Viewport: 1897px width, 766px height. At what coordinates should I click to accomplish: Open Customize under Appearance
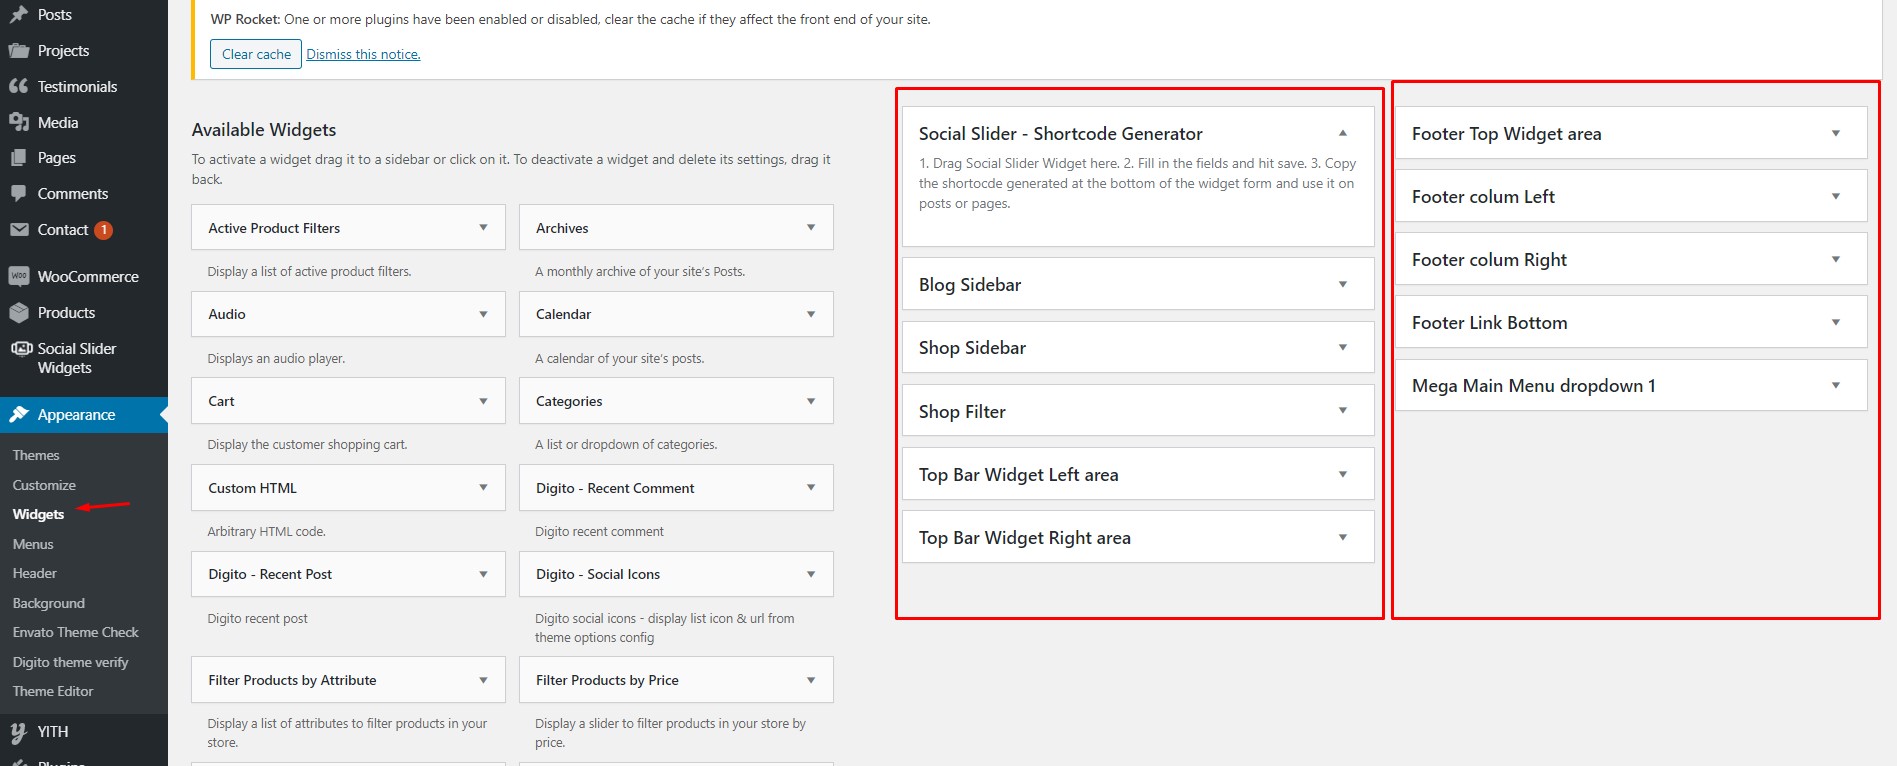44,485
